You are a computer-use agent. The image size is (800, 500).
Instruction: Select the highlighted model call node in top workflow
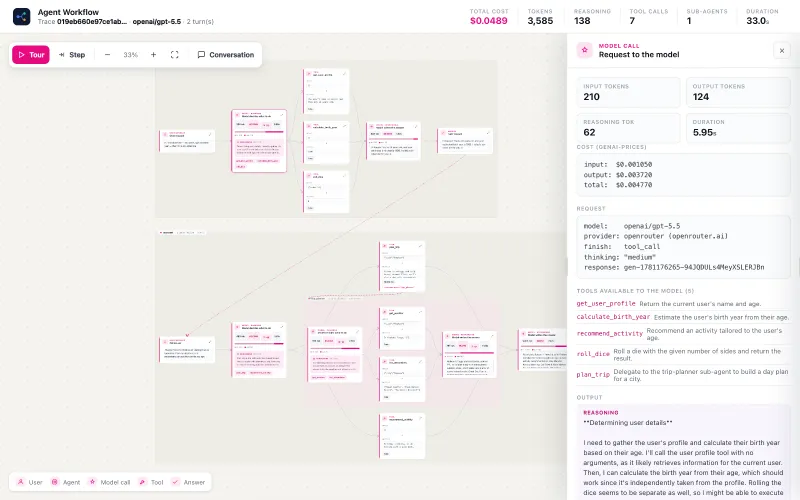[x=259, y=141]
